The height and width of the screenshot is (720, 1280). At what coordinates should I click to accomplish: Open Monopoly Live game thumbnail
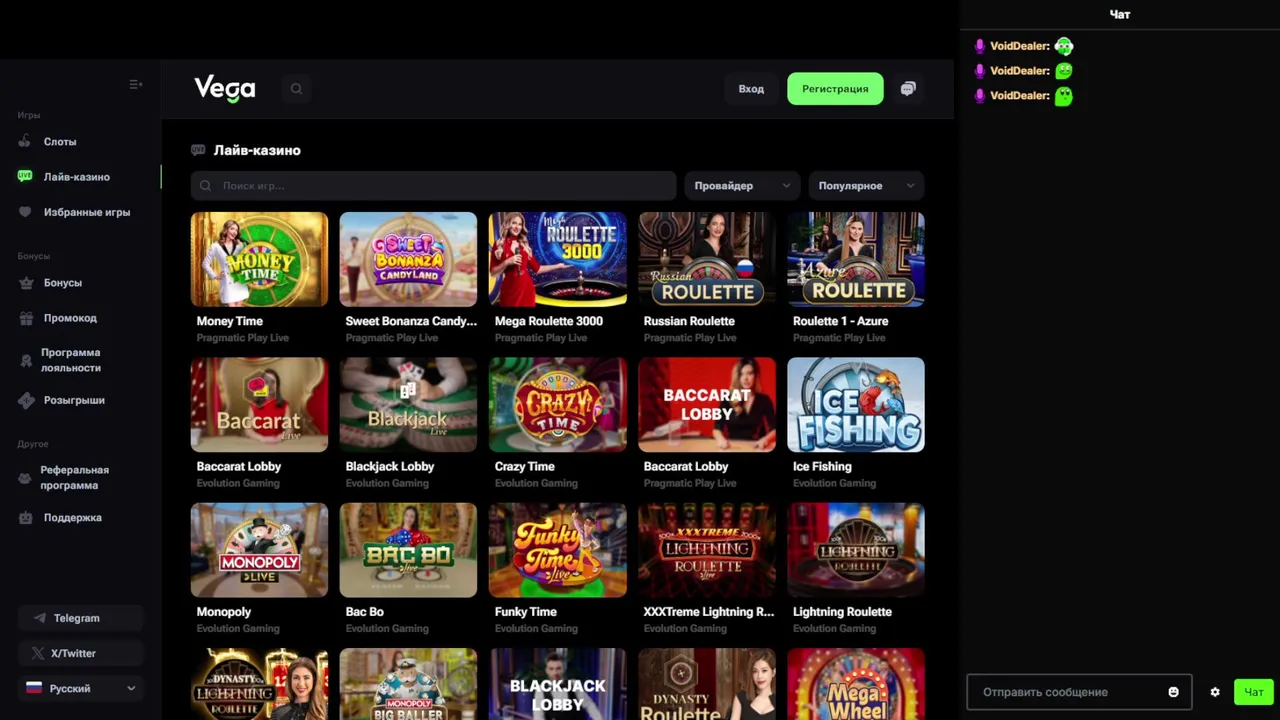[x=259, y=550]
